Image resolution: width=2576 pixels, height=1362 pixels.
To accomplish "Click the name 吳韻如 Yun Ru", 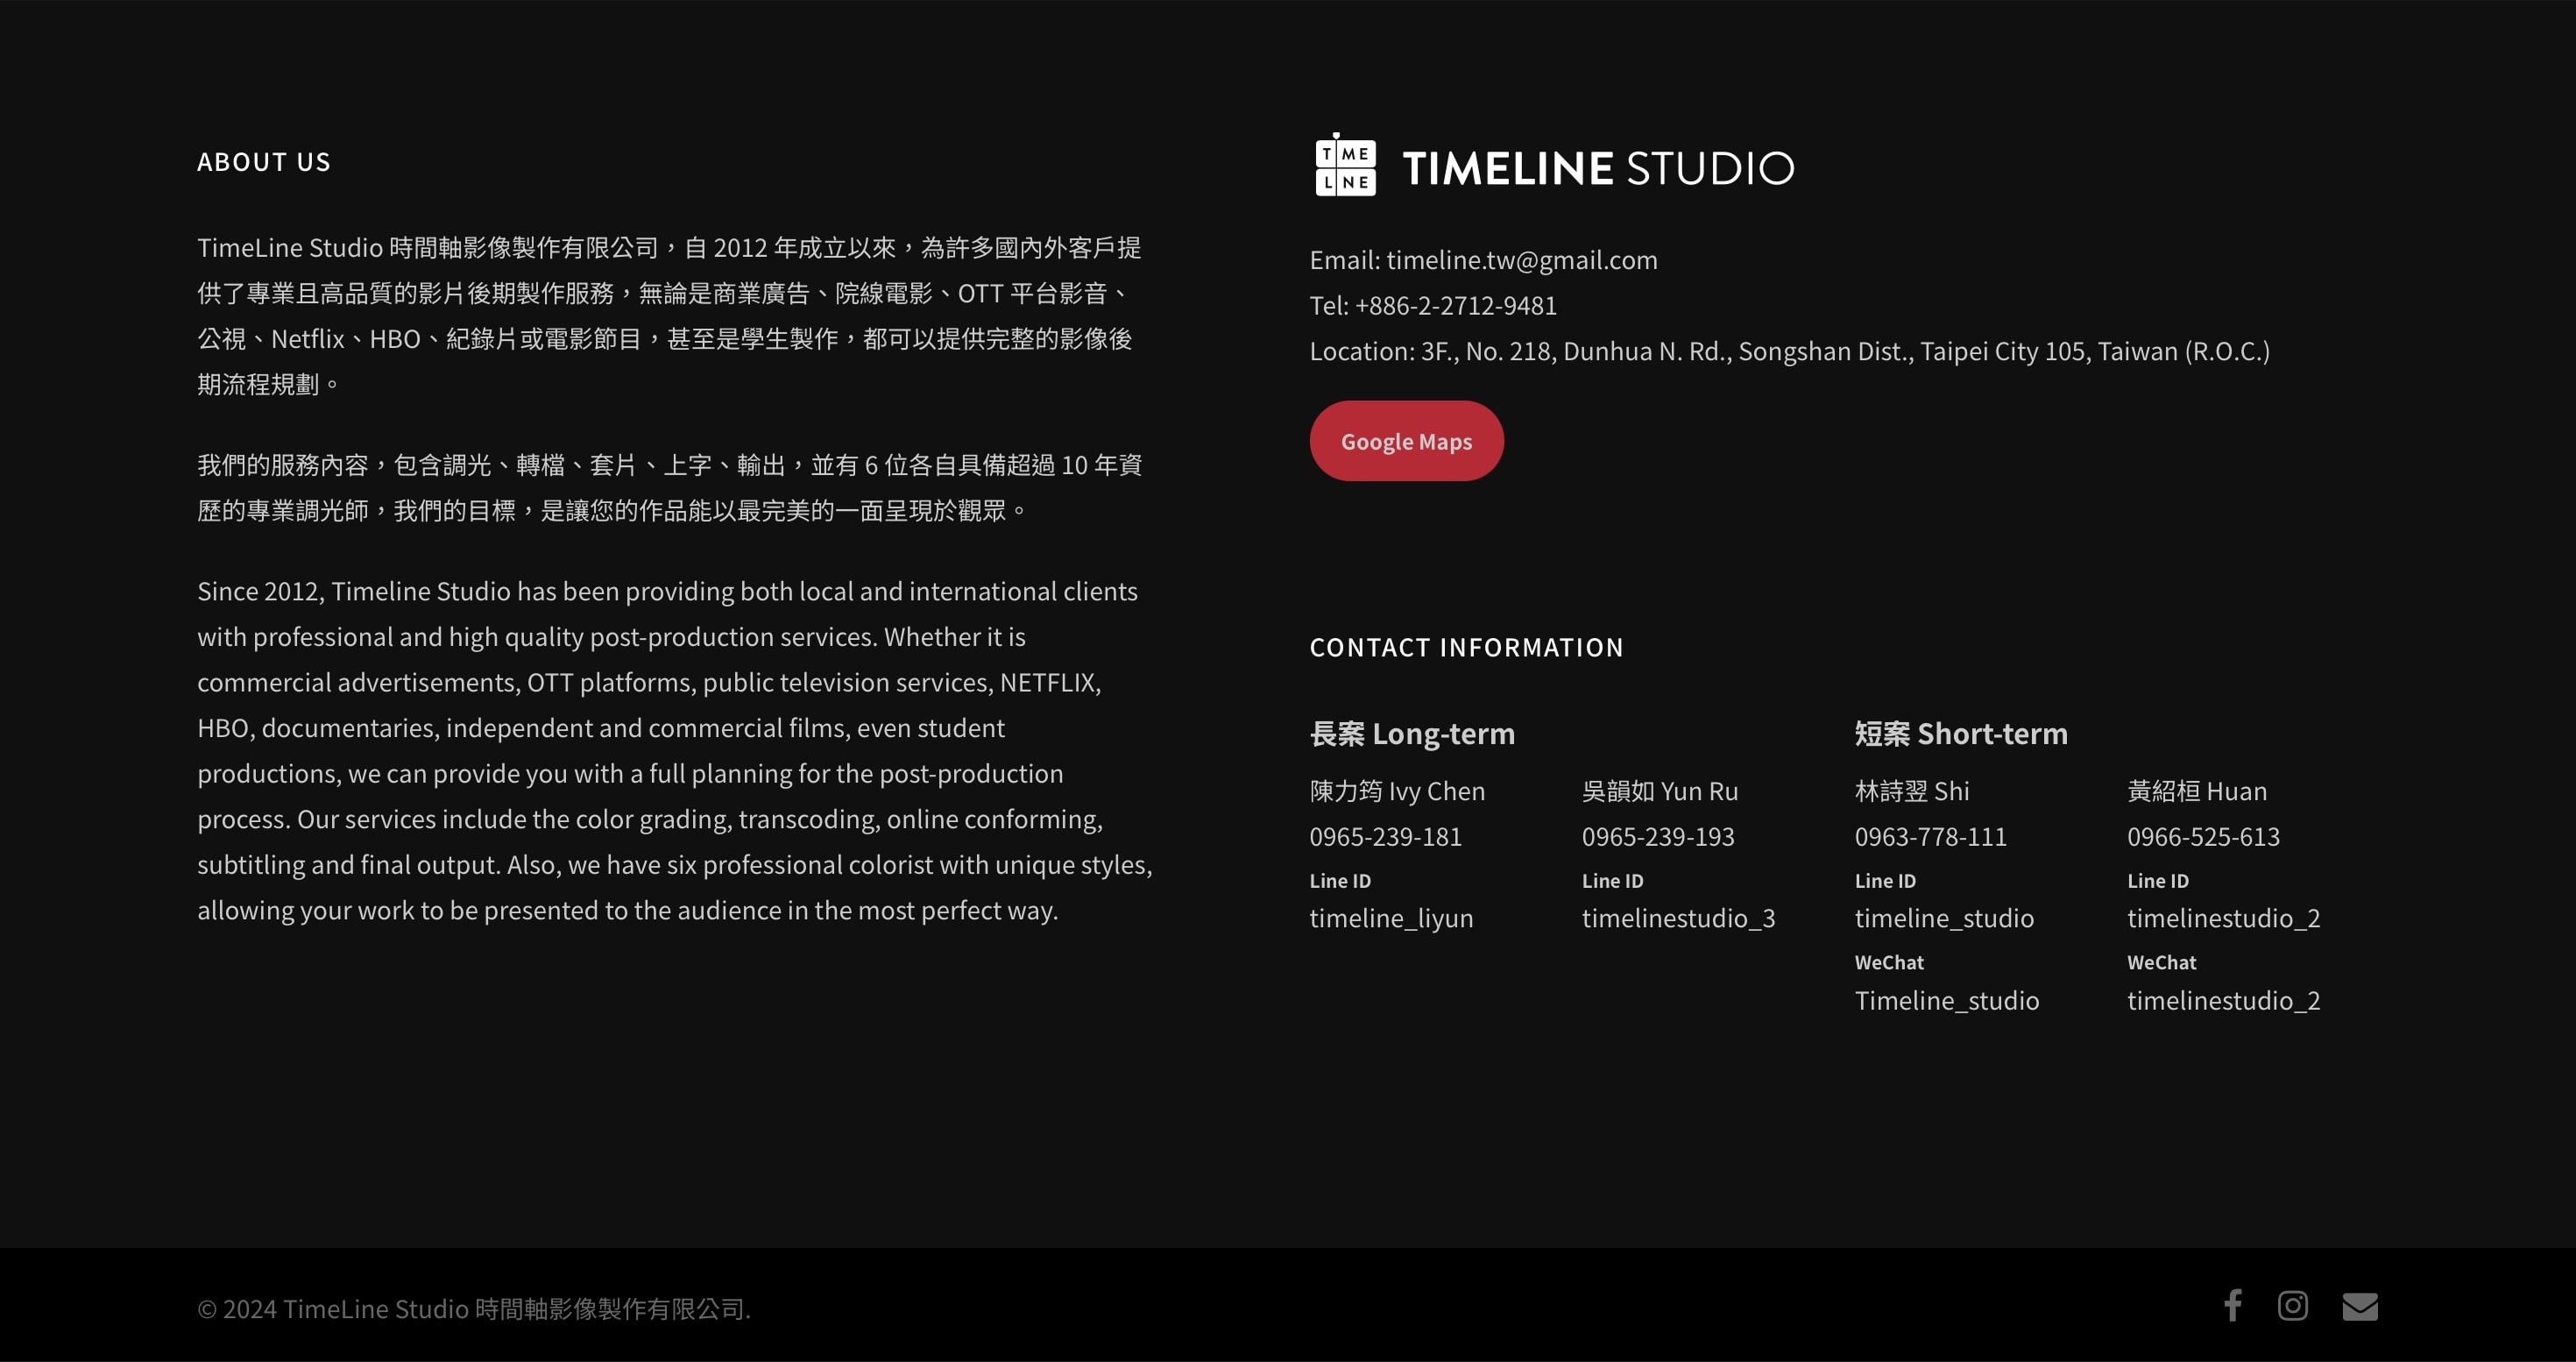I will 1660,791.
